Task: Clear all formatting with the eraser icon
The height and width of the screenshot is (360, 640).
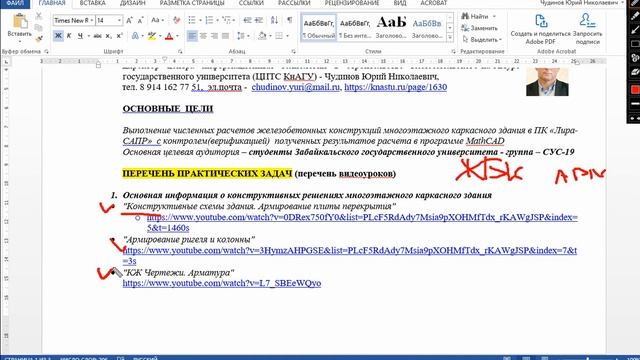Action: point(176,20)
